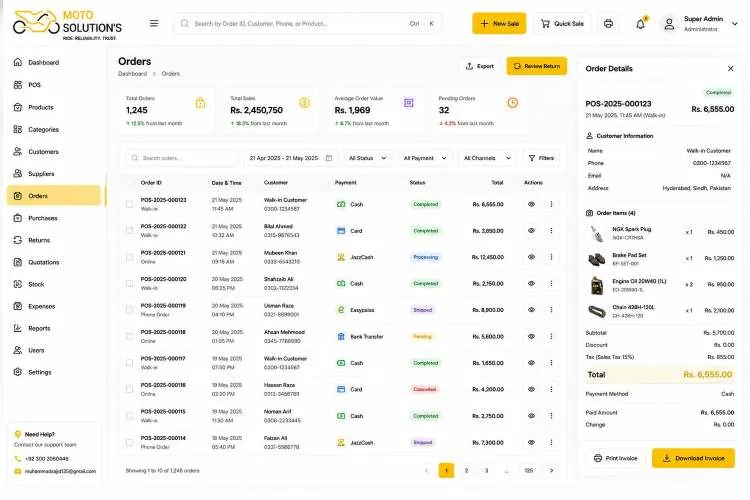Jump to page 125 of orders
The image size is (750, 500).
point(529,470)
